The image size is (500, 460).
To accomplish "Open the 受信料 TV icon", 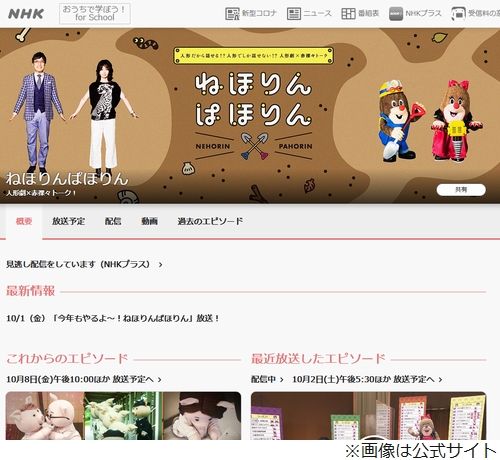I will pos(459,14).
